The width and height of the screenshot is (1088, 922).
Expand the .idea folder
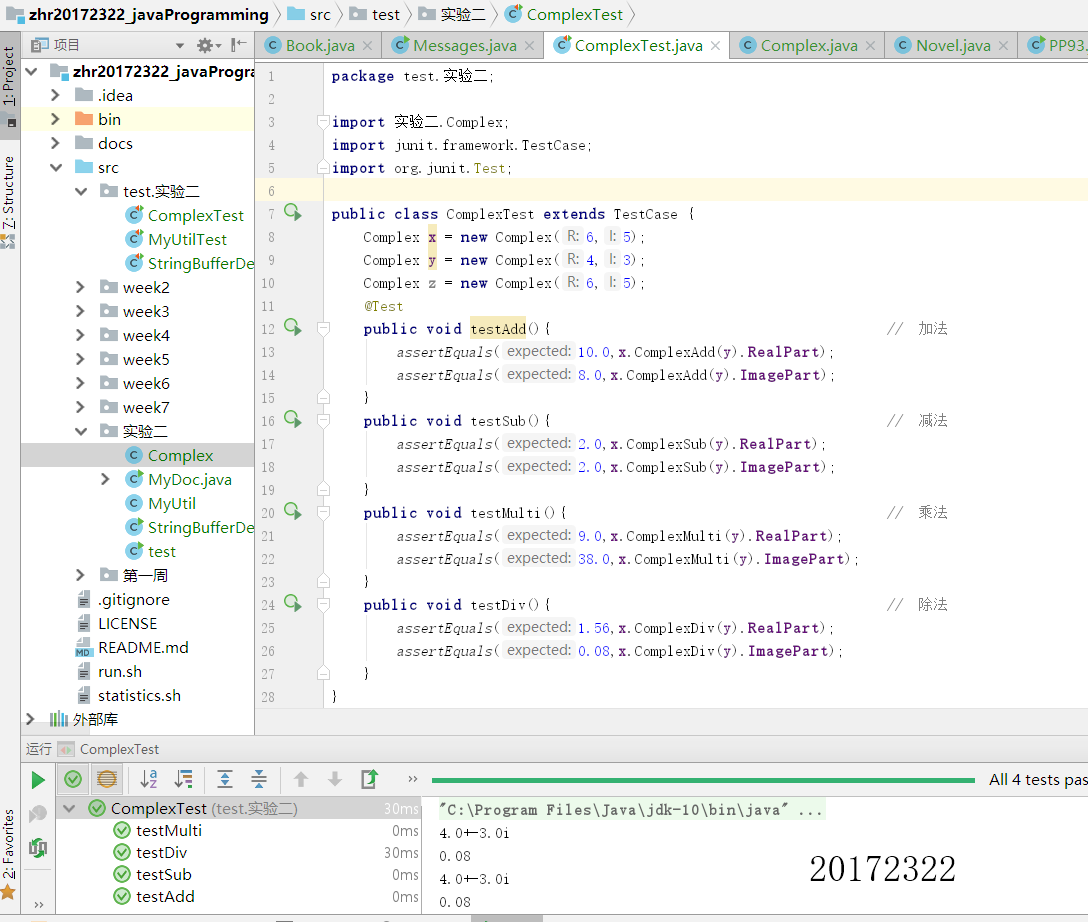click(56, 95)
